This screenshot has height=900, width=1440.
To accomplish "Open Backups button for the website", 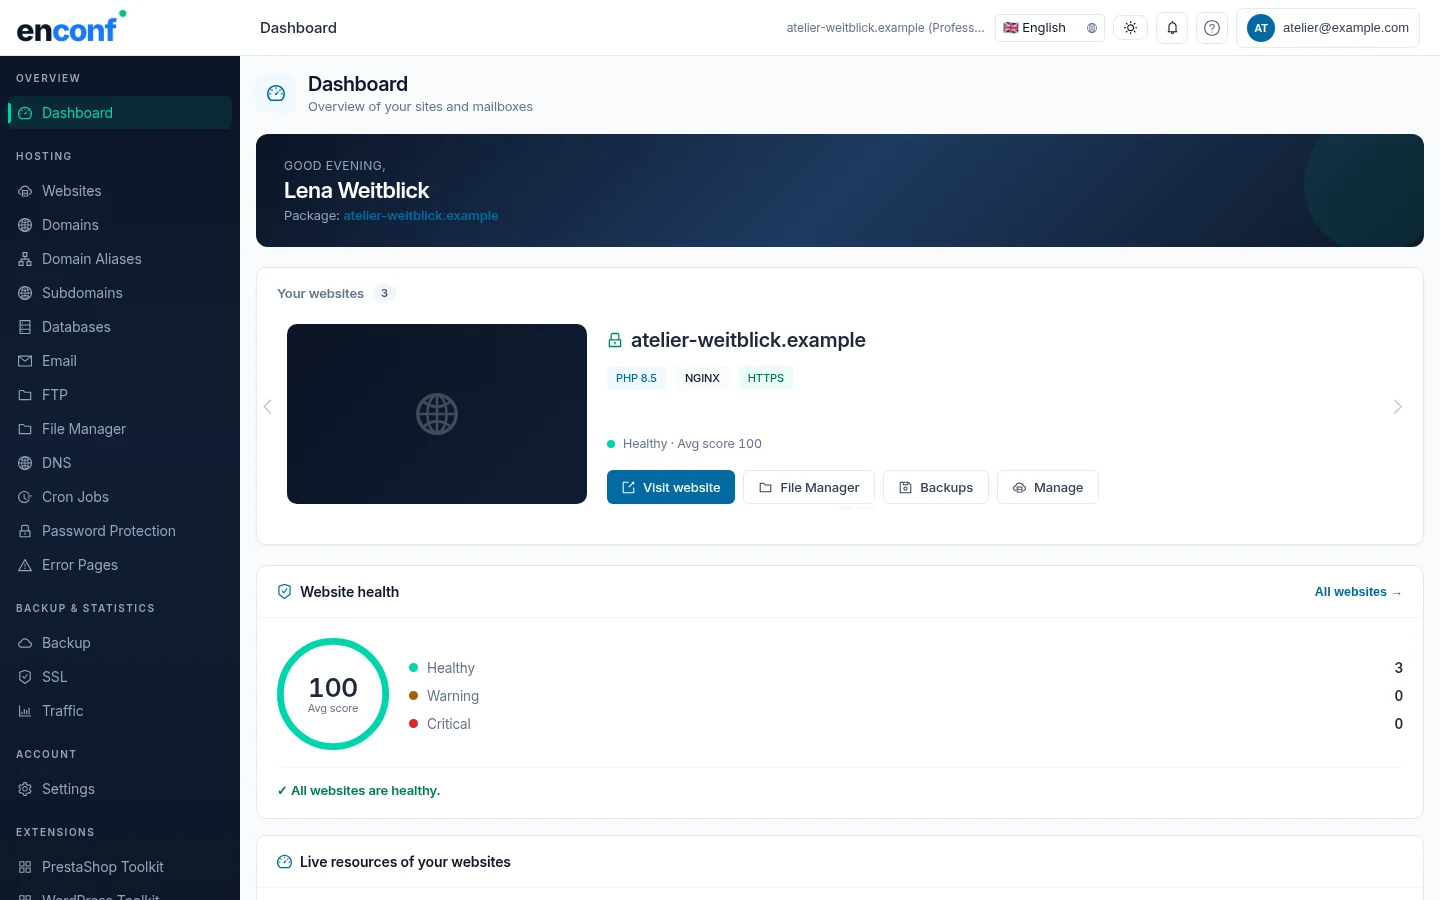I will [x=936, y=487].
